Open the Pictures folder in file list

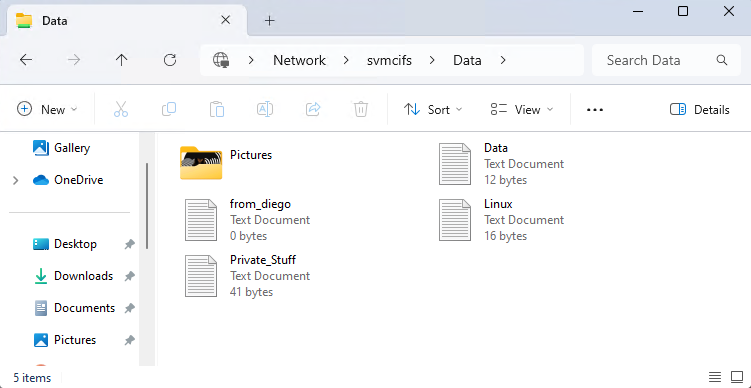pos(201,163)
